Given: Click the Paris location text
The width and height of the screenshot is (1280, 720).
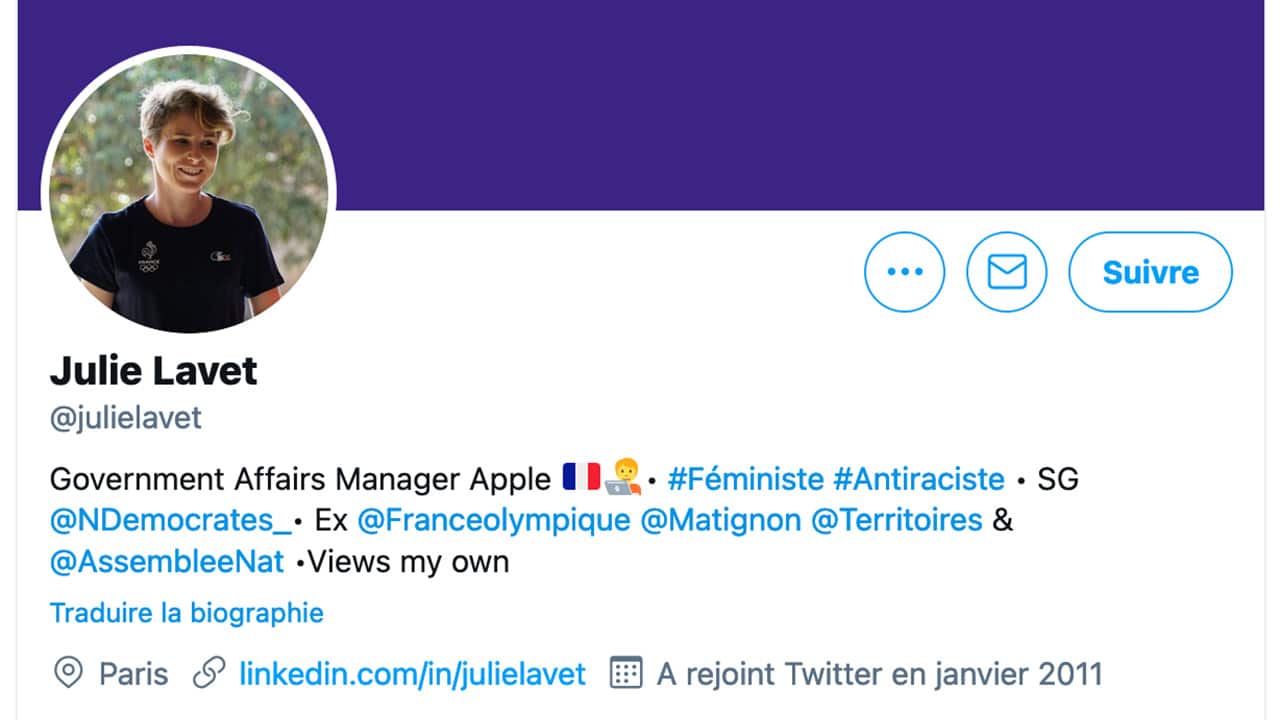Looking at the screenshot, I should pos(134,674).
